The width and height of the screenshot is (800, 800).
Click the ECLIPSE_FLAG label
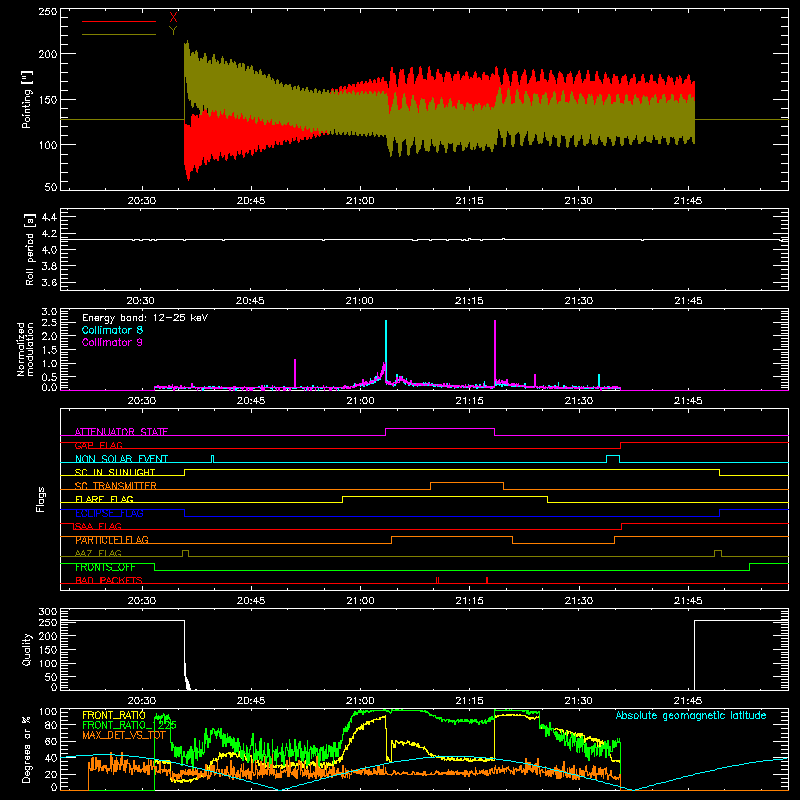pos(109,513)
